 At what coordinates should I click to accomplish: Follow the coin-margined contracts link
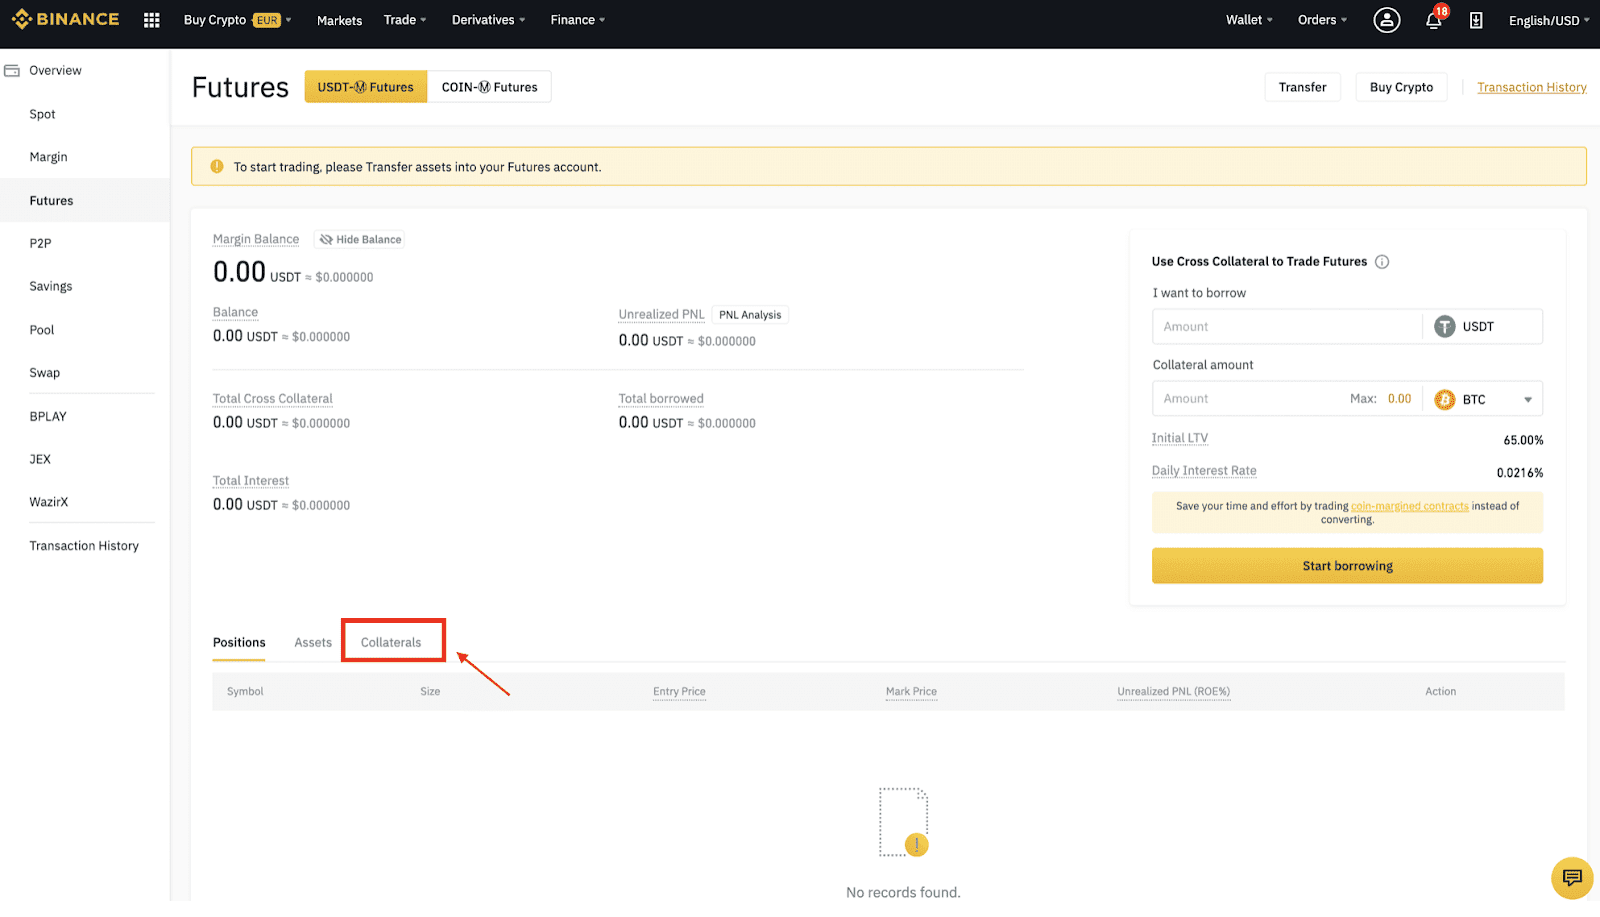1409,507
